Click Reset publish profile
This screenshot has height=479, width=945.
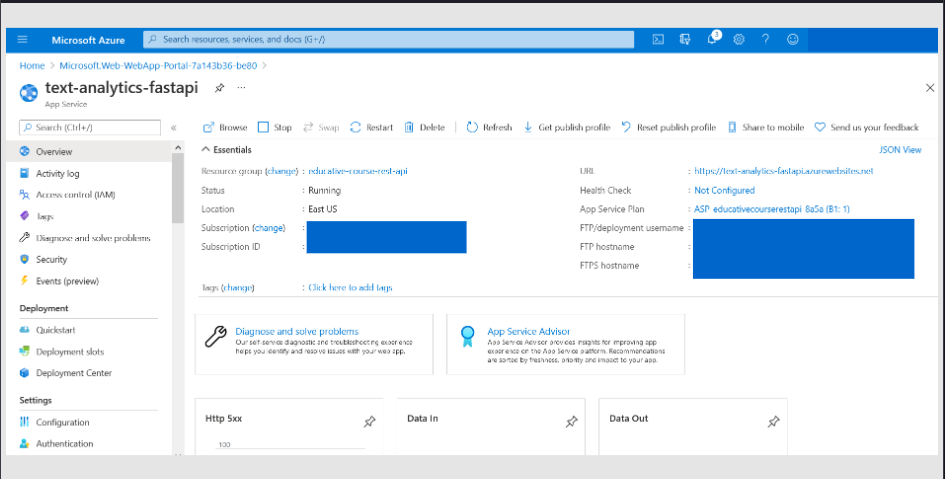tap(669, 127)
